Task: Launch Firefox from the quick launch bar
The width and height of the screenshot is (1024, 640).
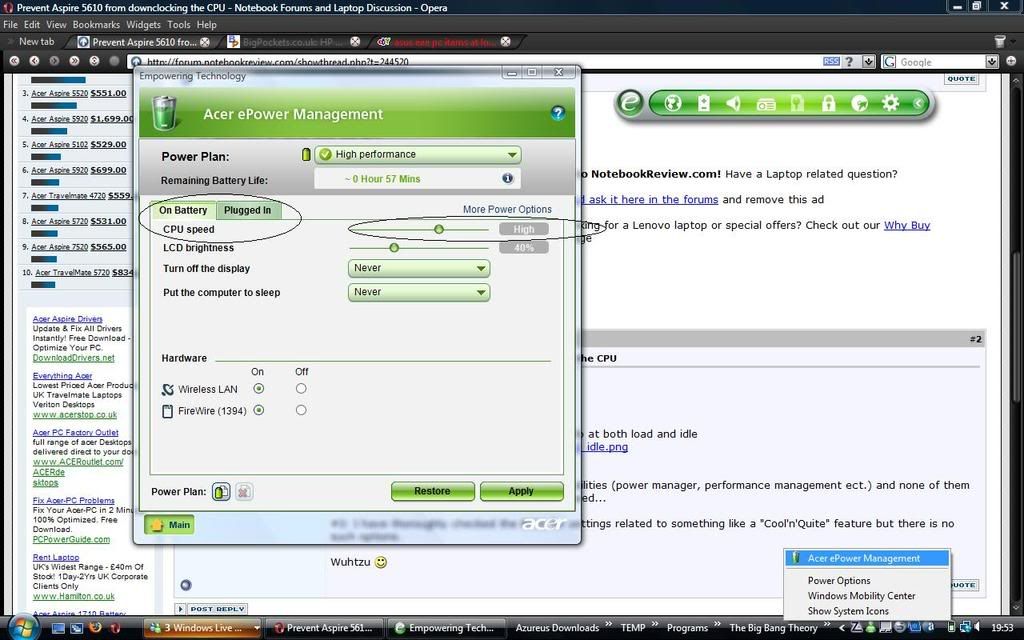Action: tap(95, 628)
